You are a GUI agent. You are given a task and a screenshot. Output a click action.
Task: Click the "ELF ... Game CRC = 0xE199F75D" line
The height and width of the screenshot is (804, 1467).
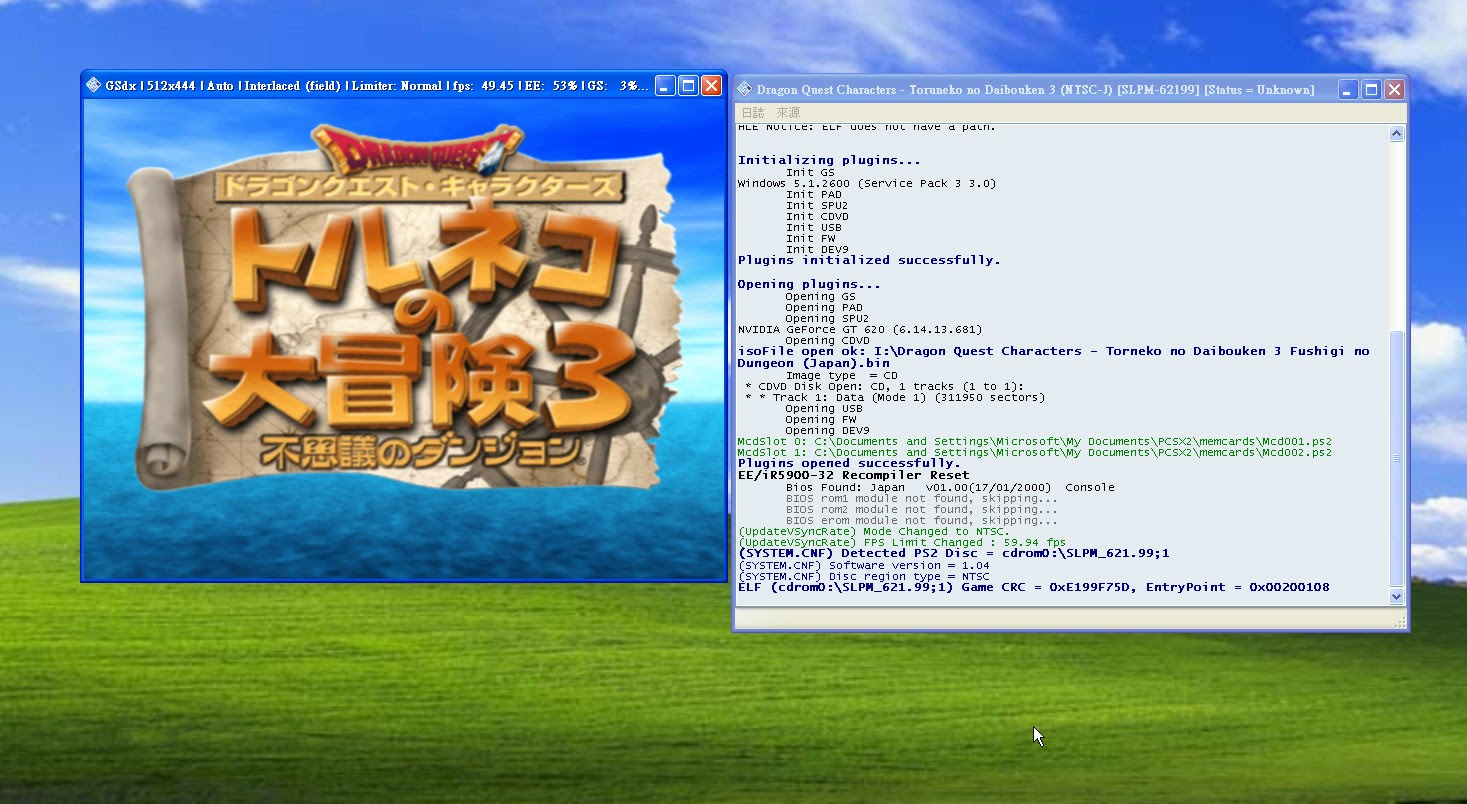(1033, 588)
